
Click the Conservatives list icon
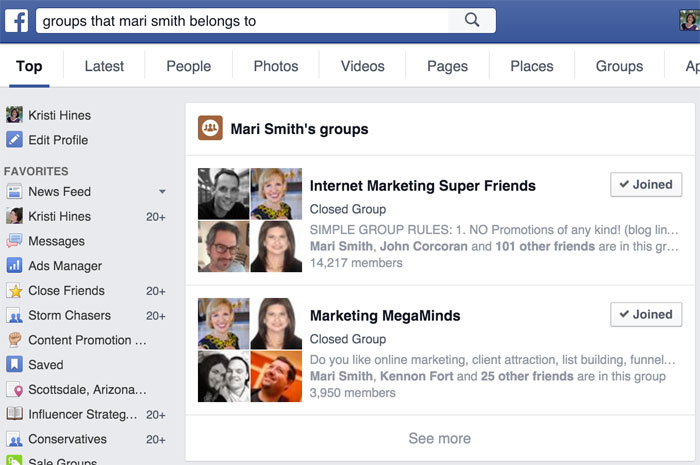(x=14, y=439)
